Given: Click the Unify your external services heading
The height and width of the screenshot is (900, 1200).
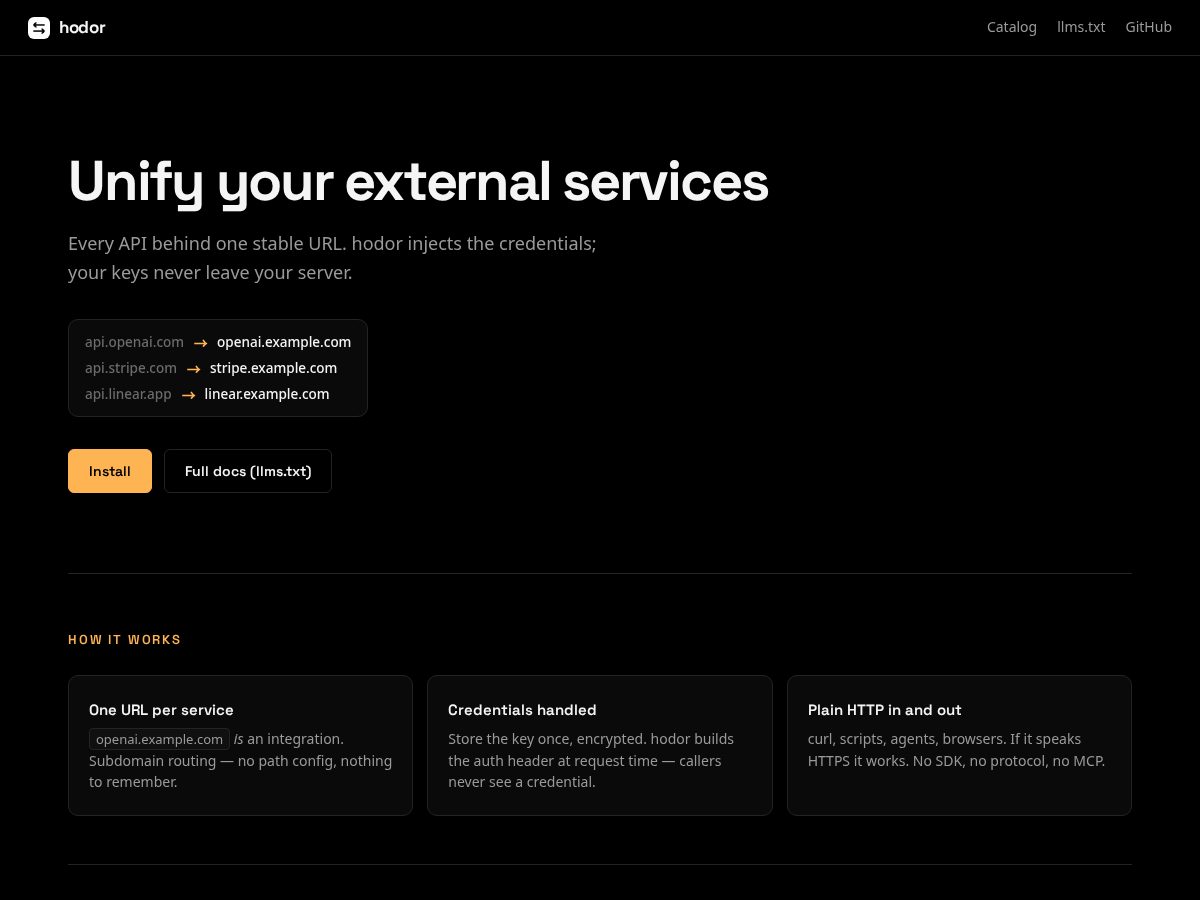Looking at the screenshot, I should tap(418, 182).
